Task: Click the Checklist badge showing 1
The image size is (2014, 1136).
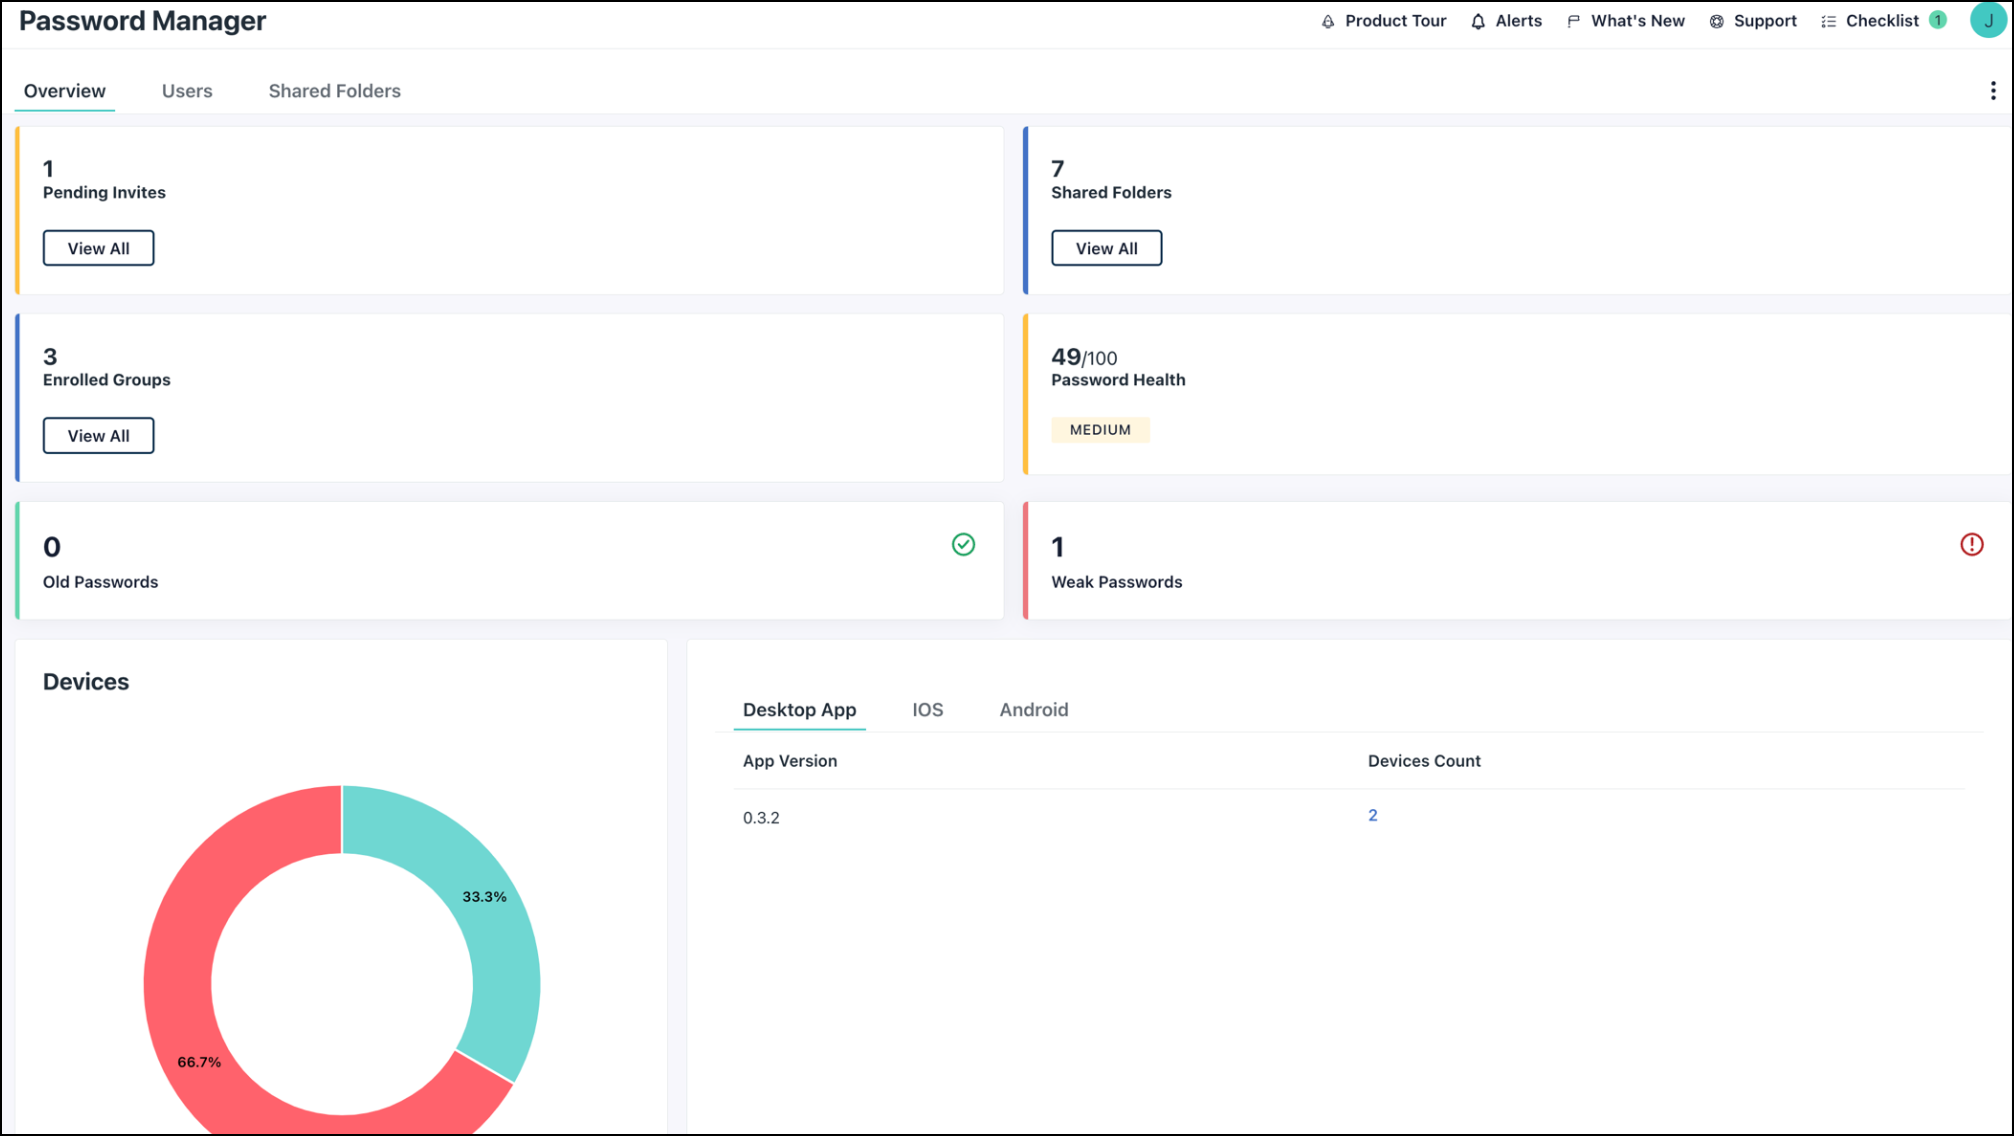Action: click(1937, 19)
